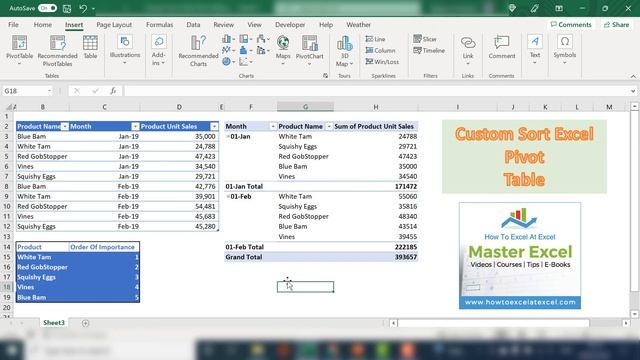Open the View tab
The image size is (640, 360).
pyautogui.click(x=254, y=25)
